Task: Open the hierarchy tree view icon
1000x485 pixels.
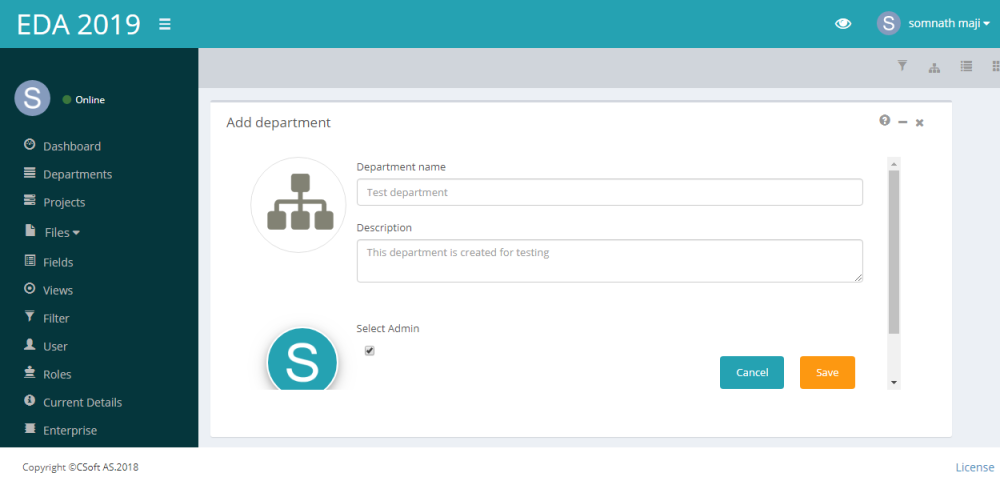Action: [934, 67]
